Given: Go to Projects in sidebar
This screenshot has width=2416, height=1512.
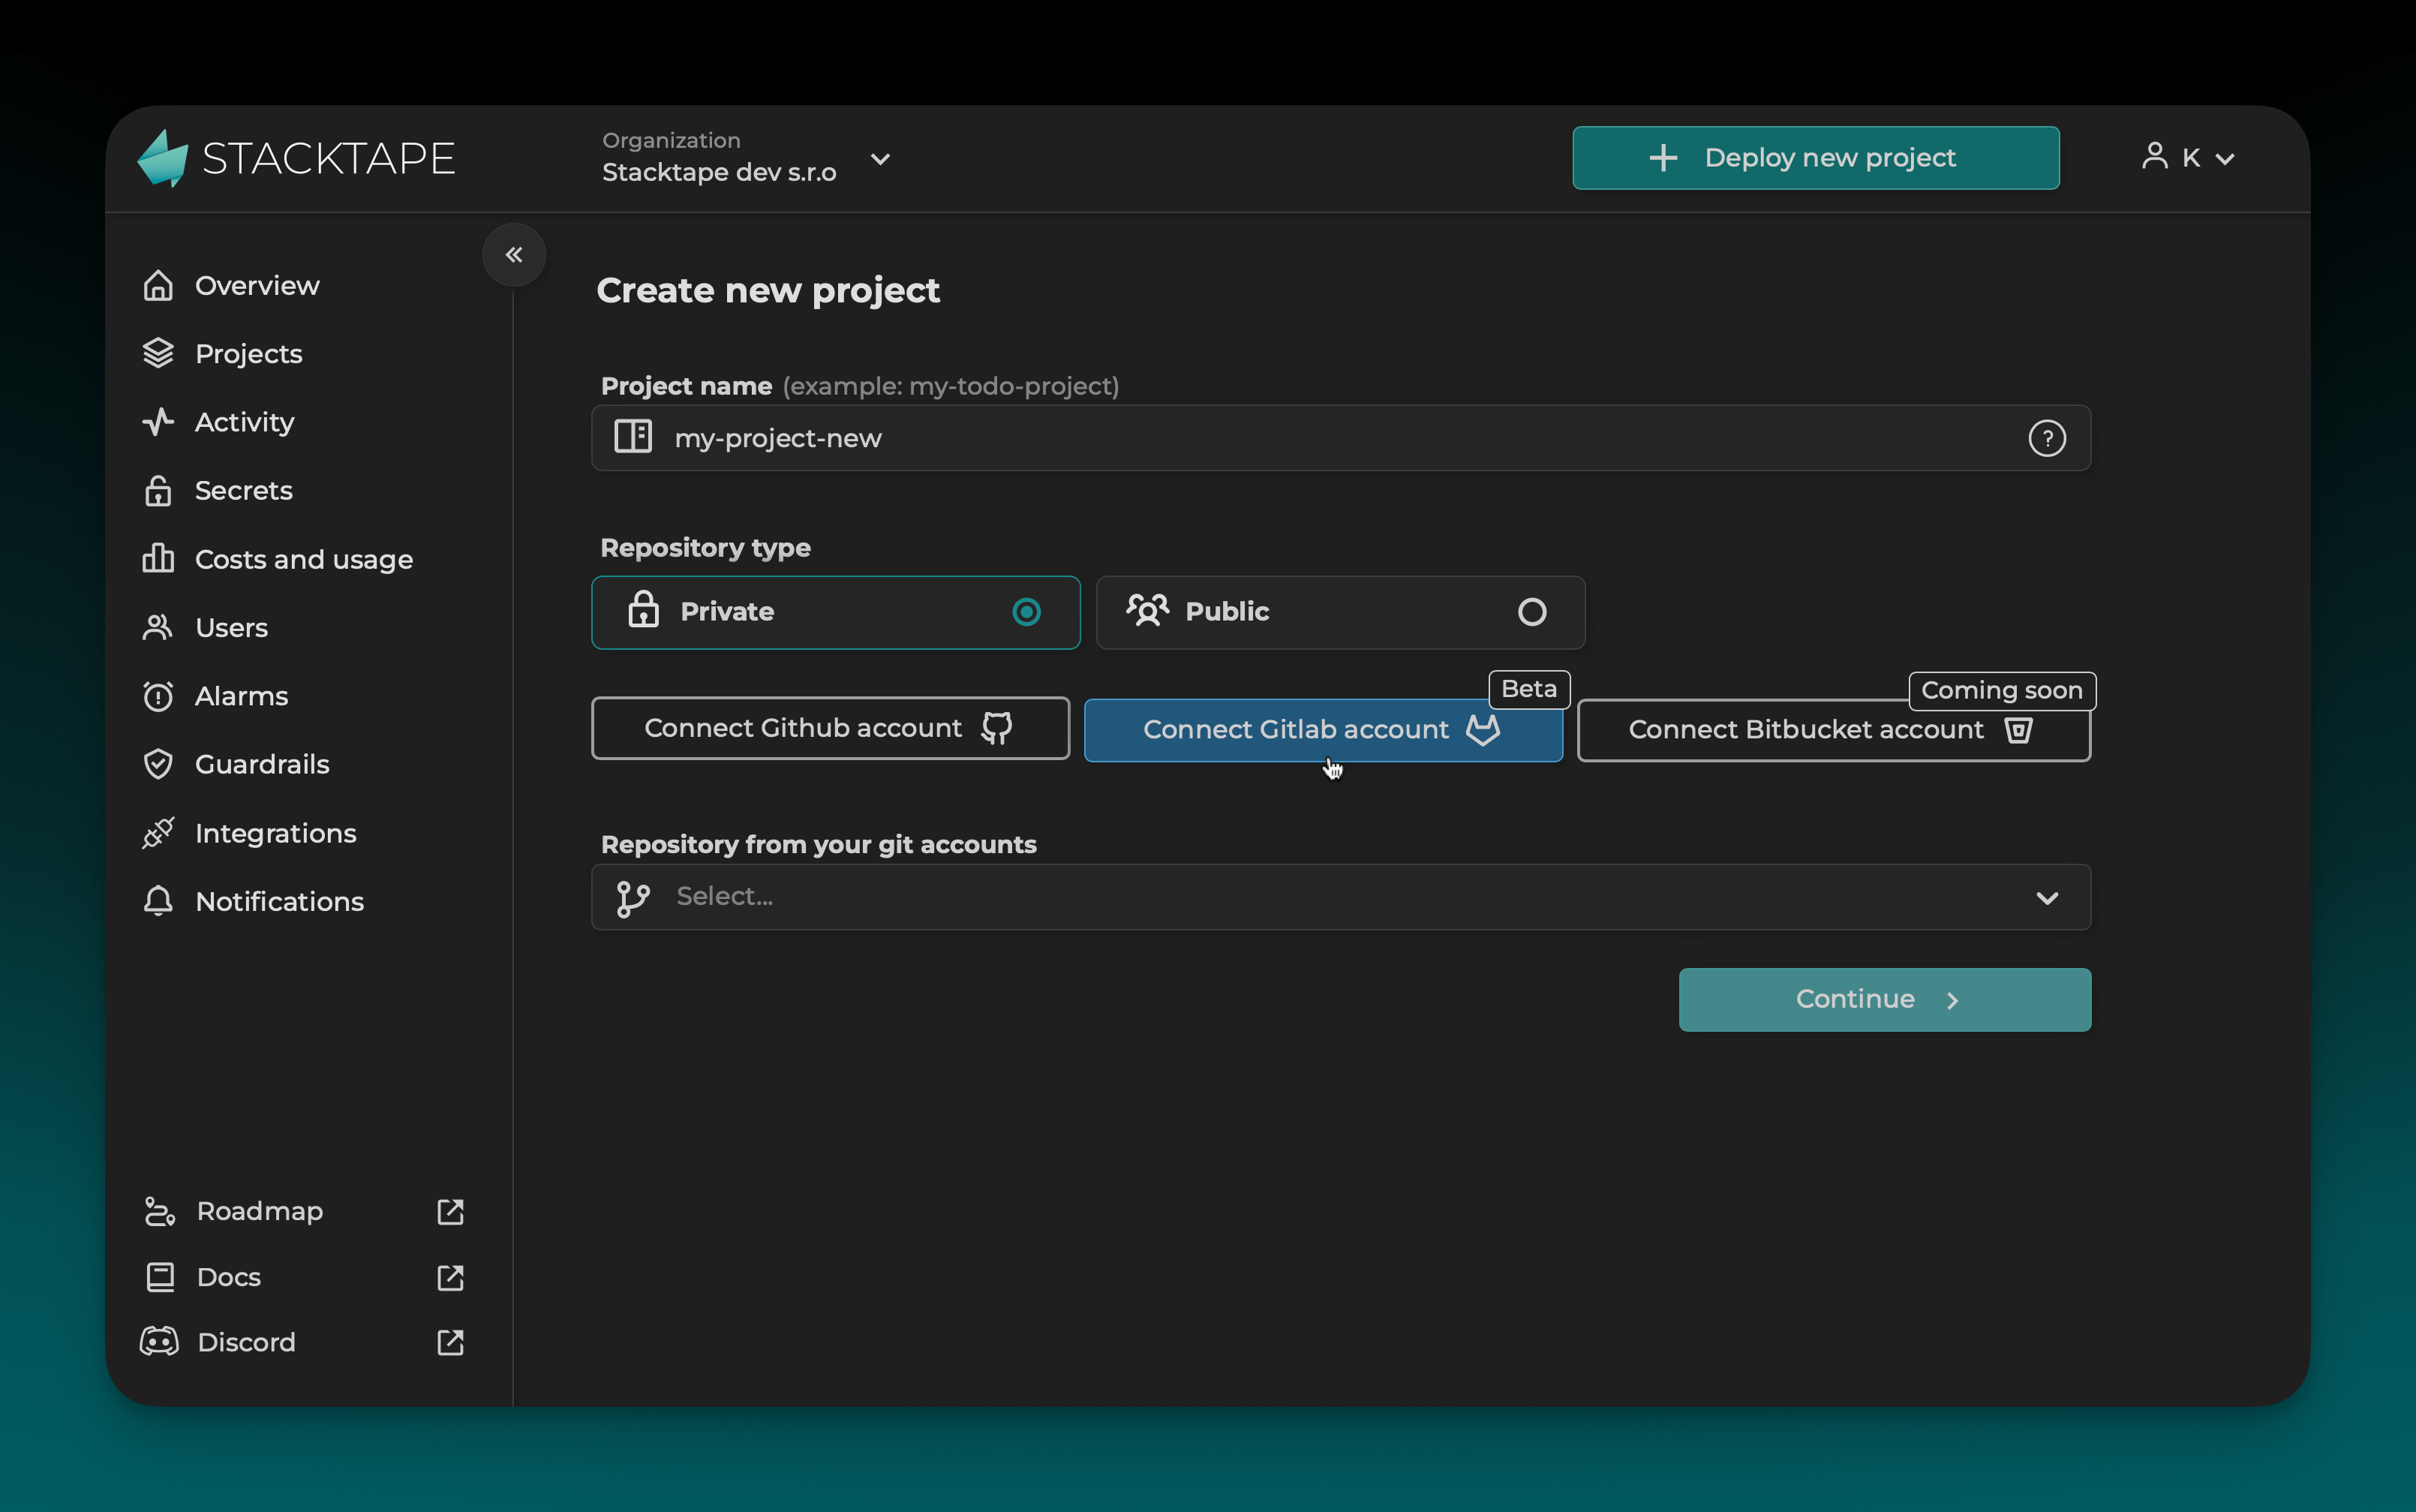Looking at the screenshot, I should 222,354.
